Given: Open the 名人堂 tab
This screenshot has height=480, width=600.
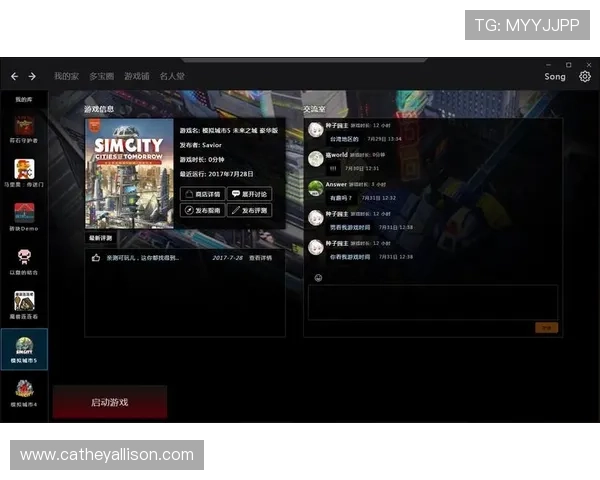Looking at the screenshot, I should (172, 76).
